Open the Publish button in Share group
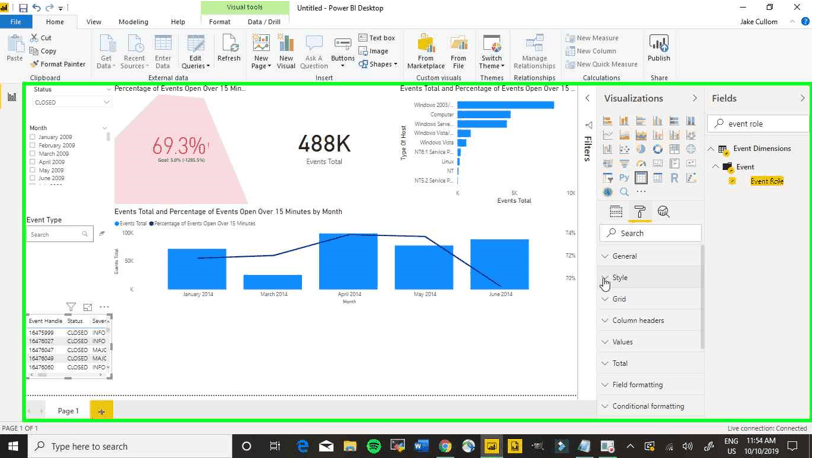This screenshot has width=813, height=458. pyautogui.click(x=658, y=49)
